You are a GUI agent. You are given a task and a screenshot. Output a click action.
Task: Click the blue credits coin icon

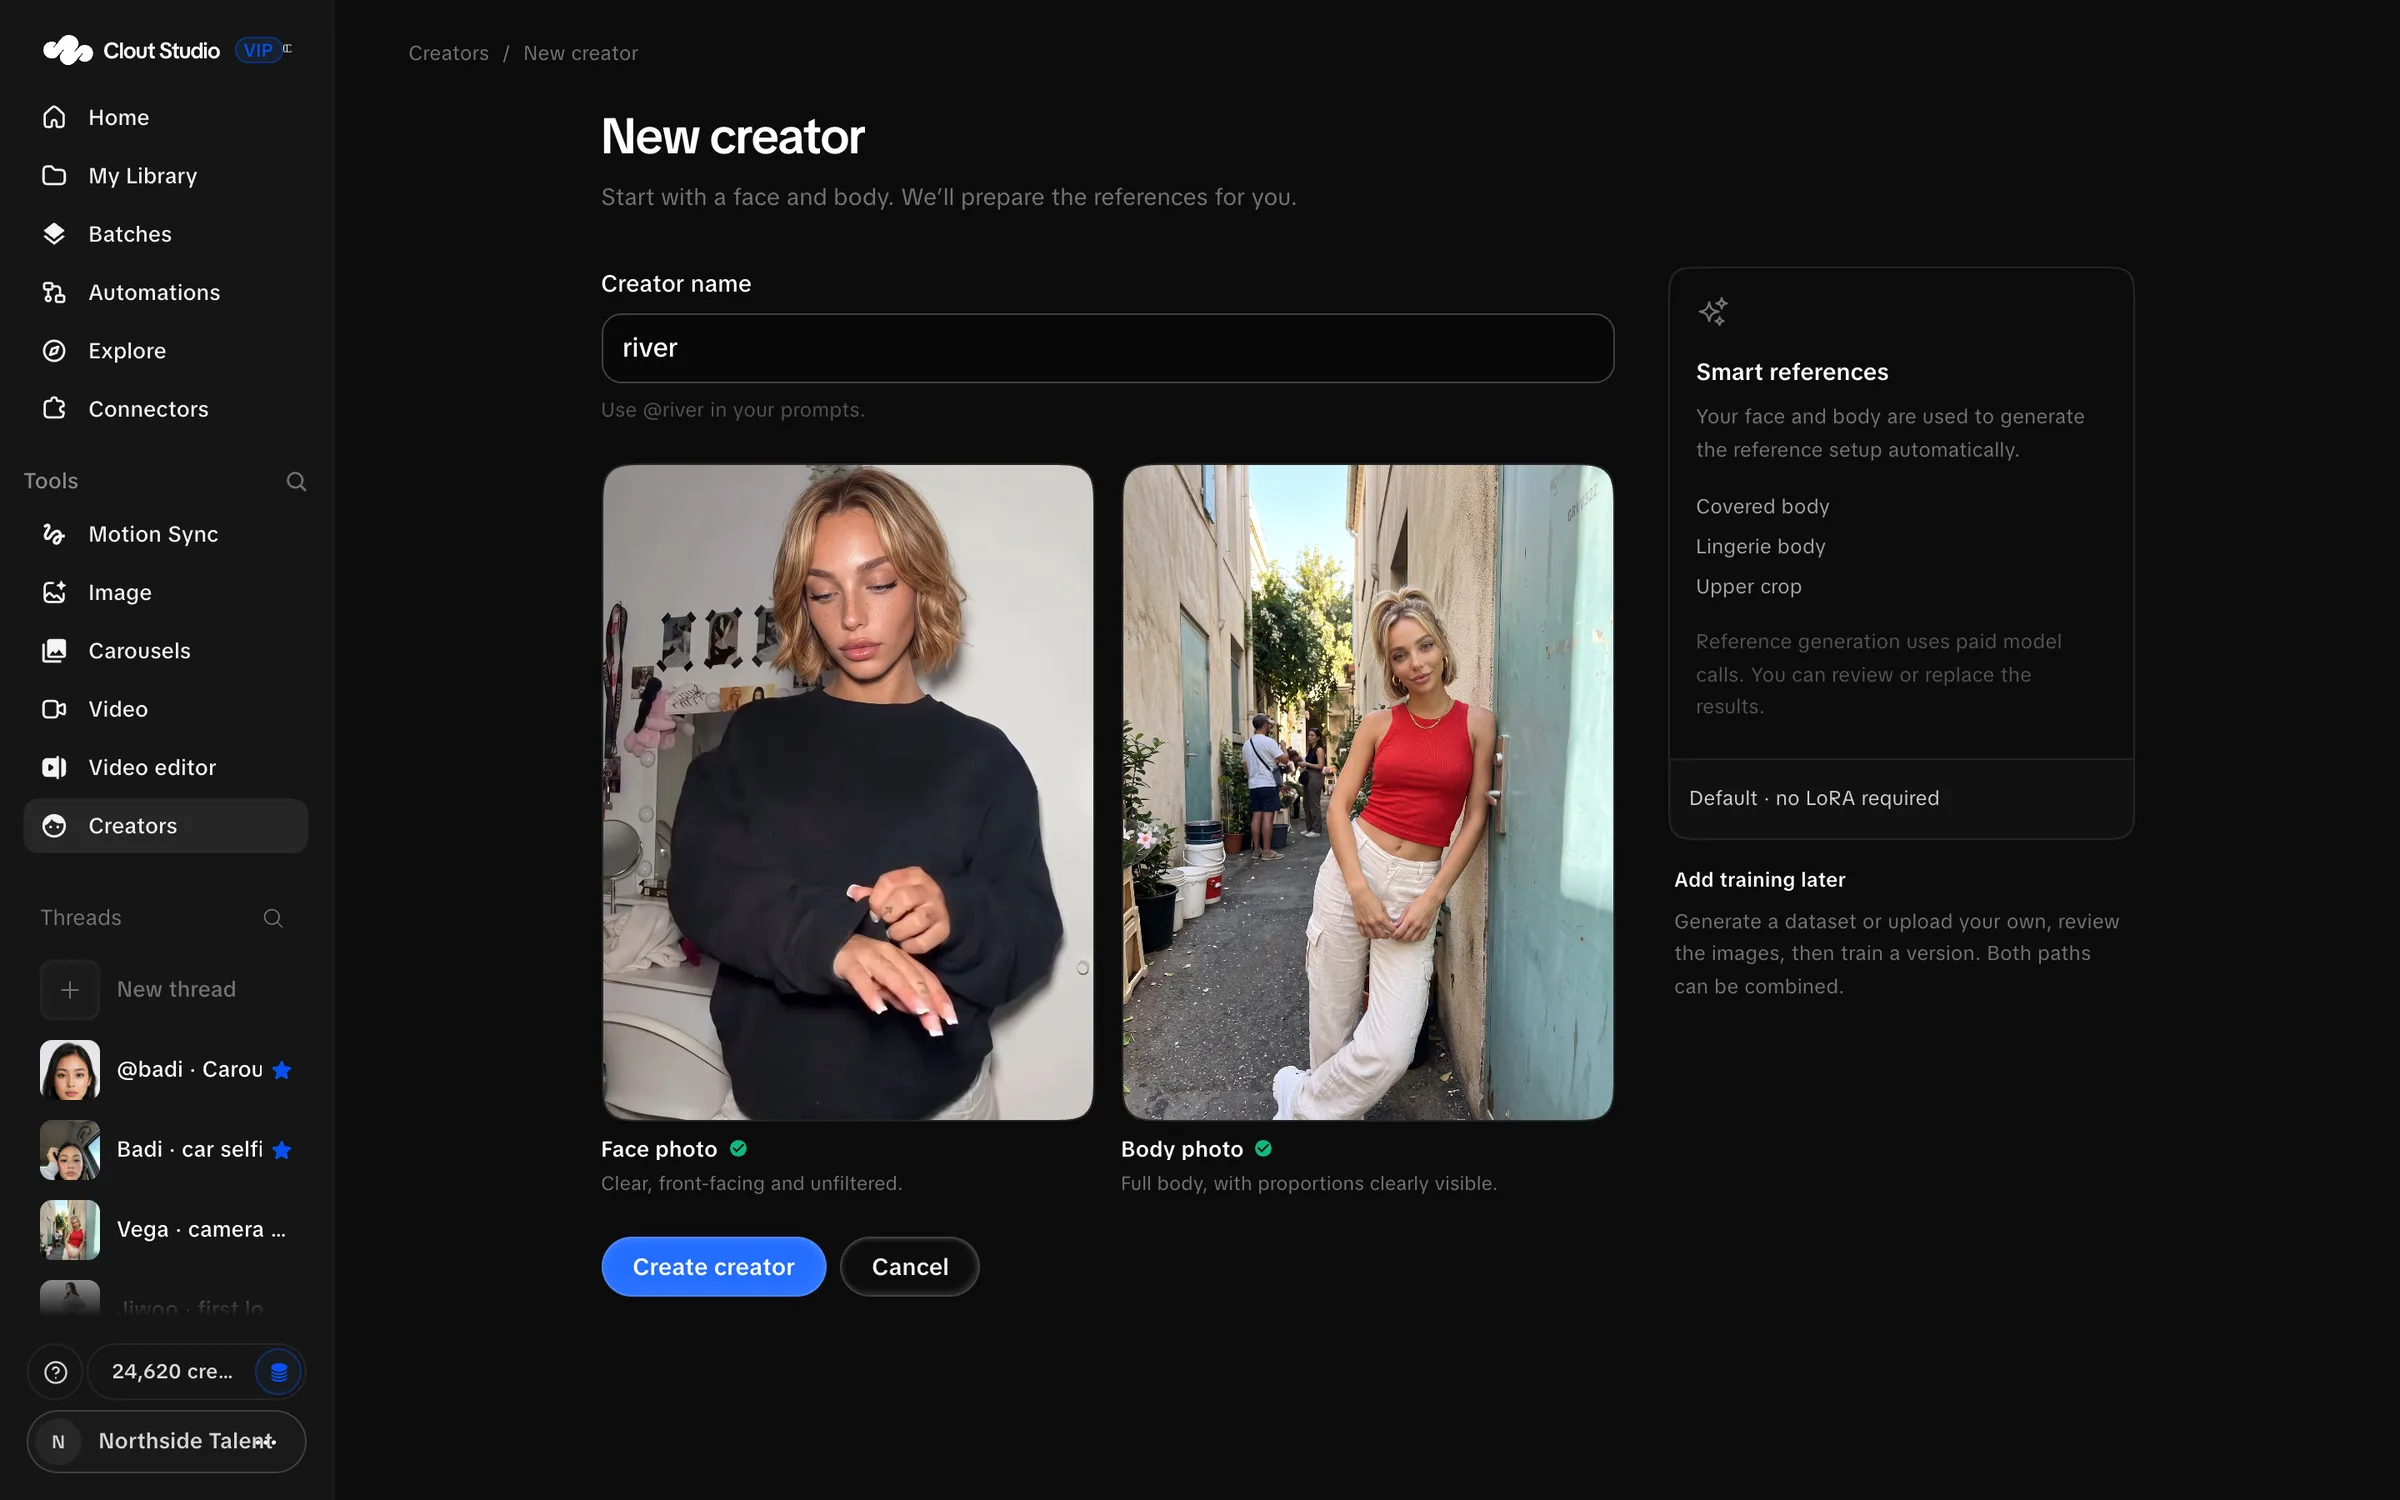pyautogui.click(x=279, y=1372)
